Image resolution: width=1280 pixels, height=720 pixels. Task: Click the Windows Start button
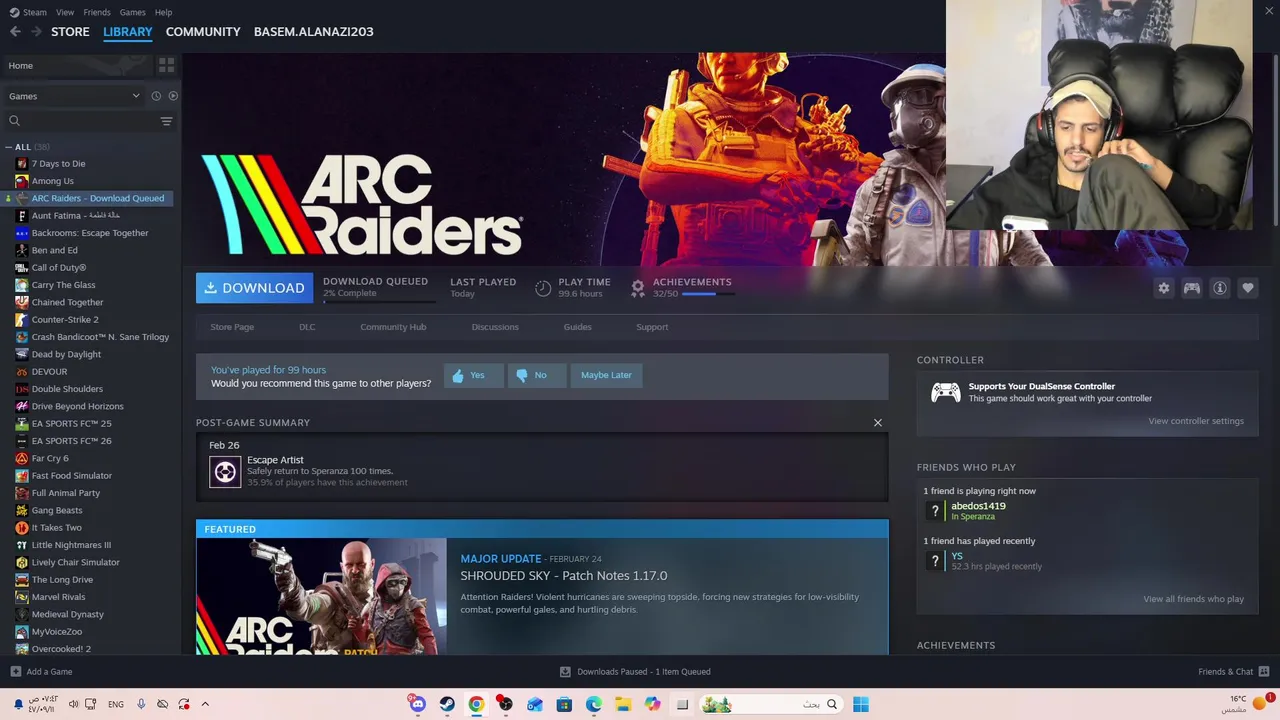pyautogui.click(x=860, y=704)
